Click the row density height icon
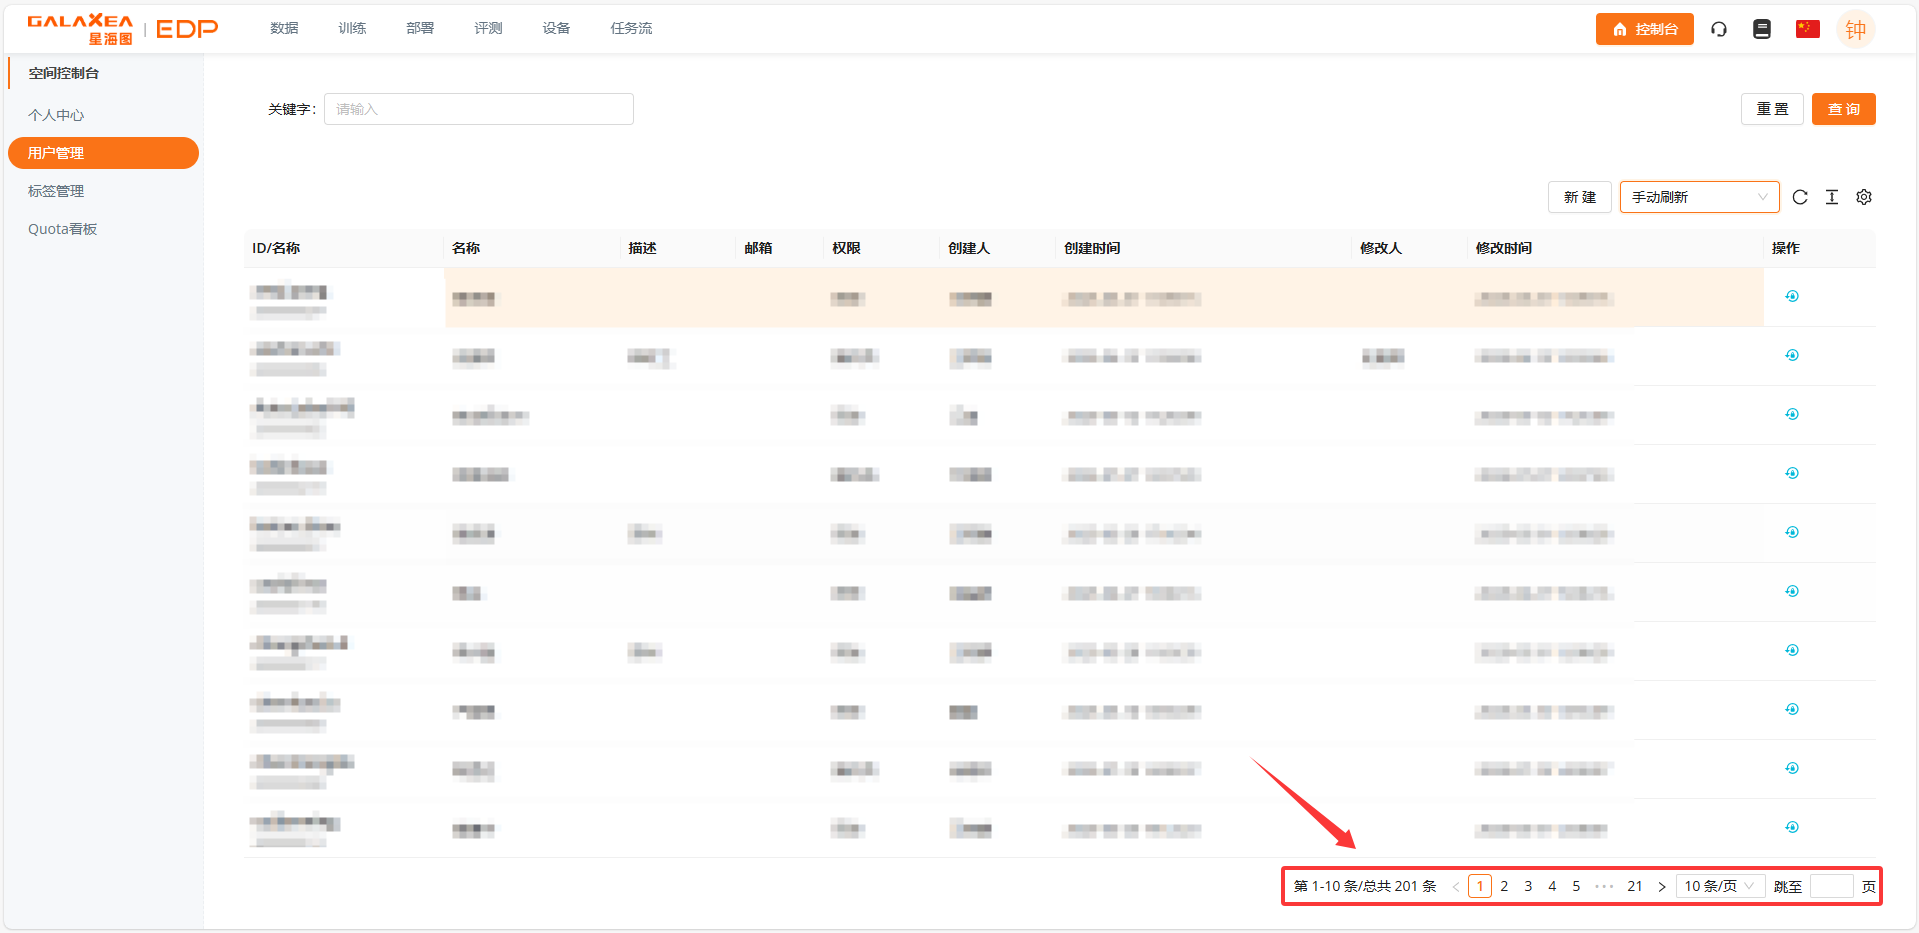This screenshot has height=933, width=1919. pos(1832,197)
